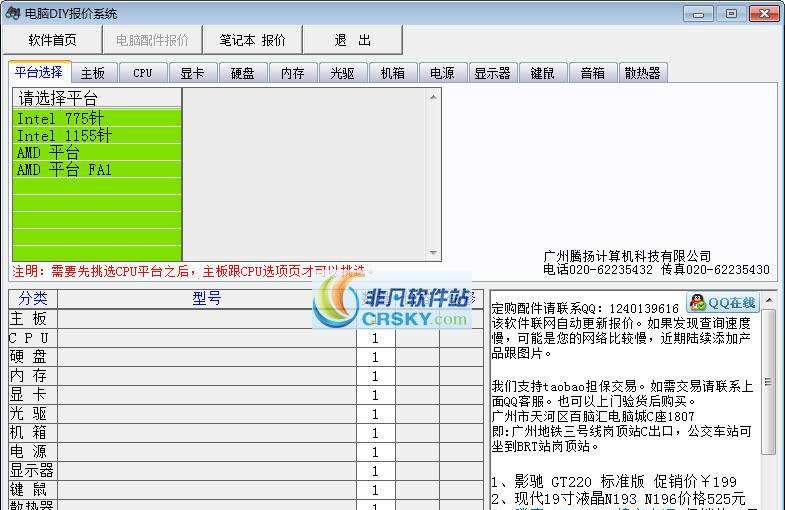785x510 pixels.
Task: Open the 电源 tab
Action: [x=443, y=73]
